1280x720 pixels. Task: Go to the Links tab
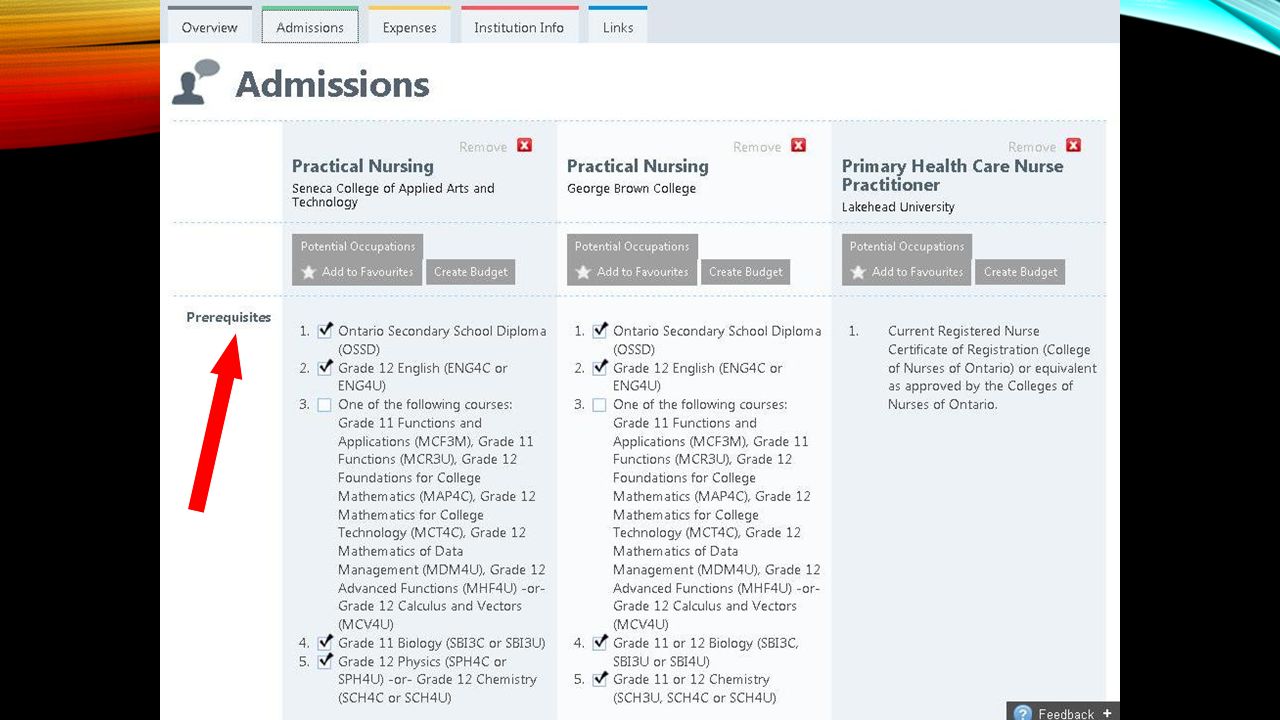coord(618,27)
